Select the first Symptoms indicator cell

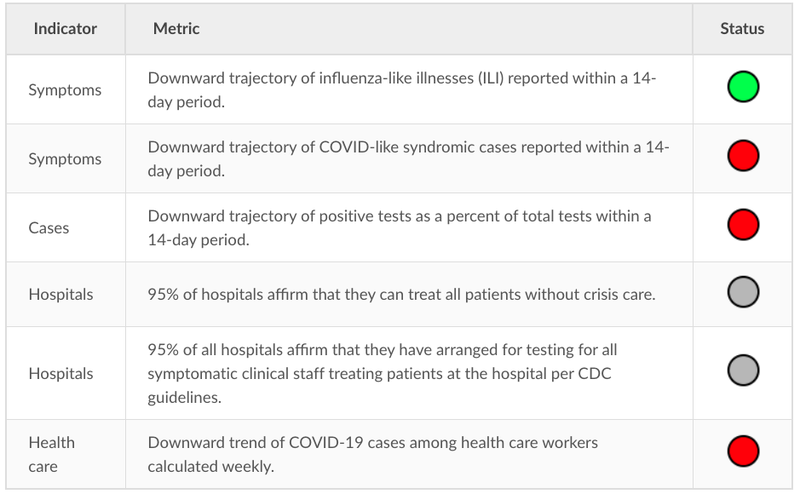point(66,89)
